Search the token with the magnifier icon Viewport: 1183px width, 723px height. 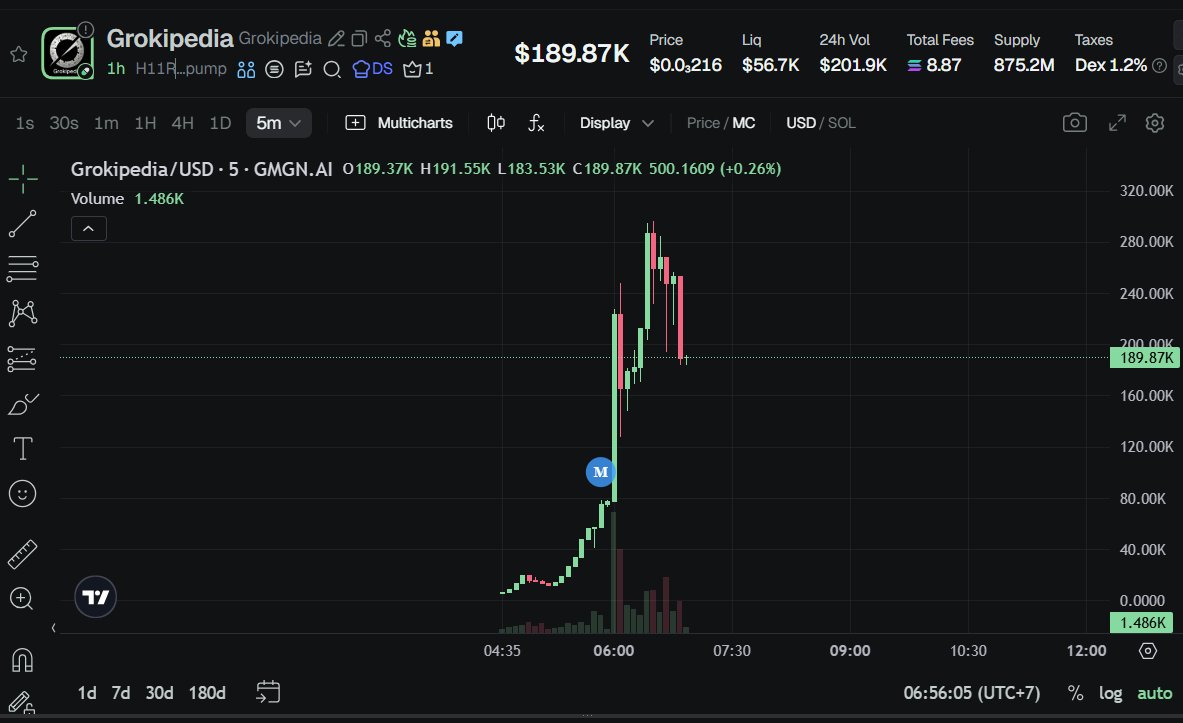332,69
